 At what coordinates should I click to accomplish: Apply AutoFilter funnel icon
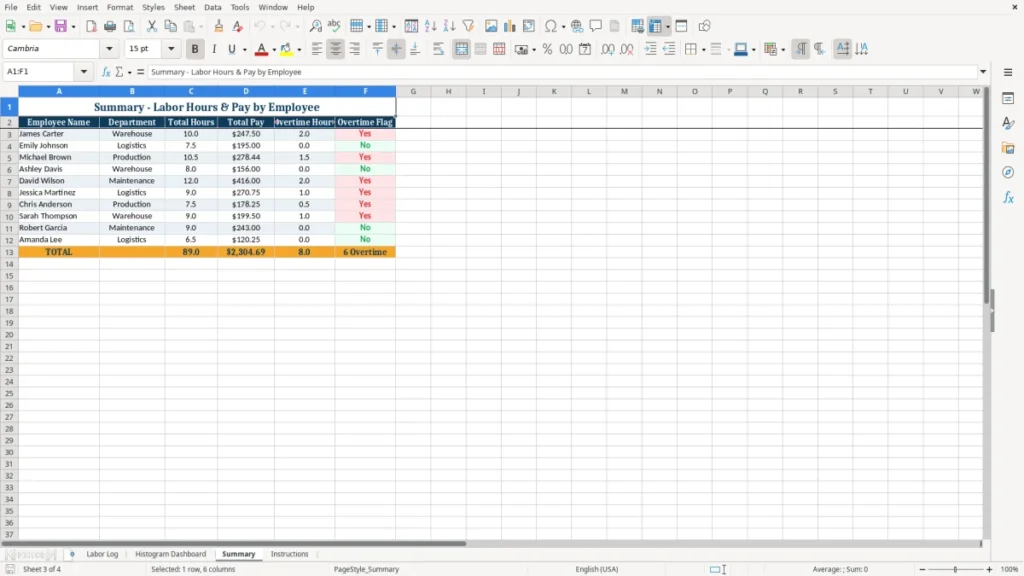tap(468, 26)
